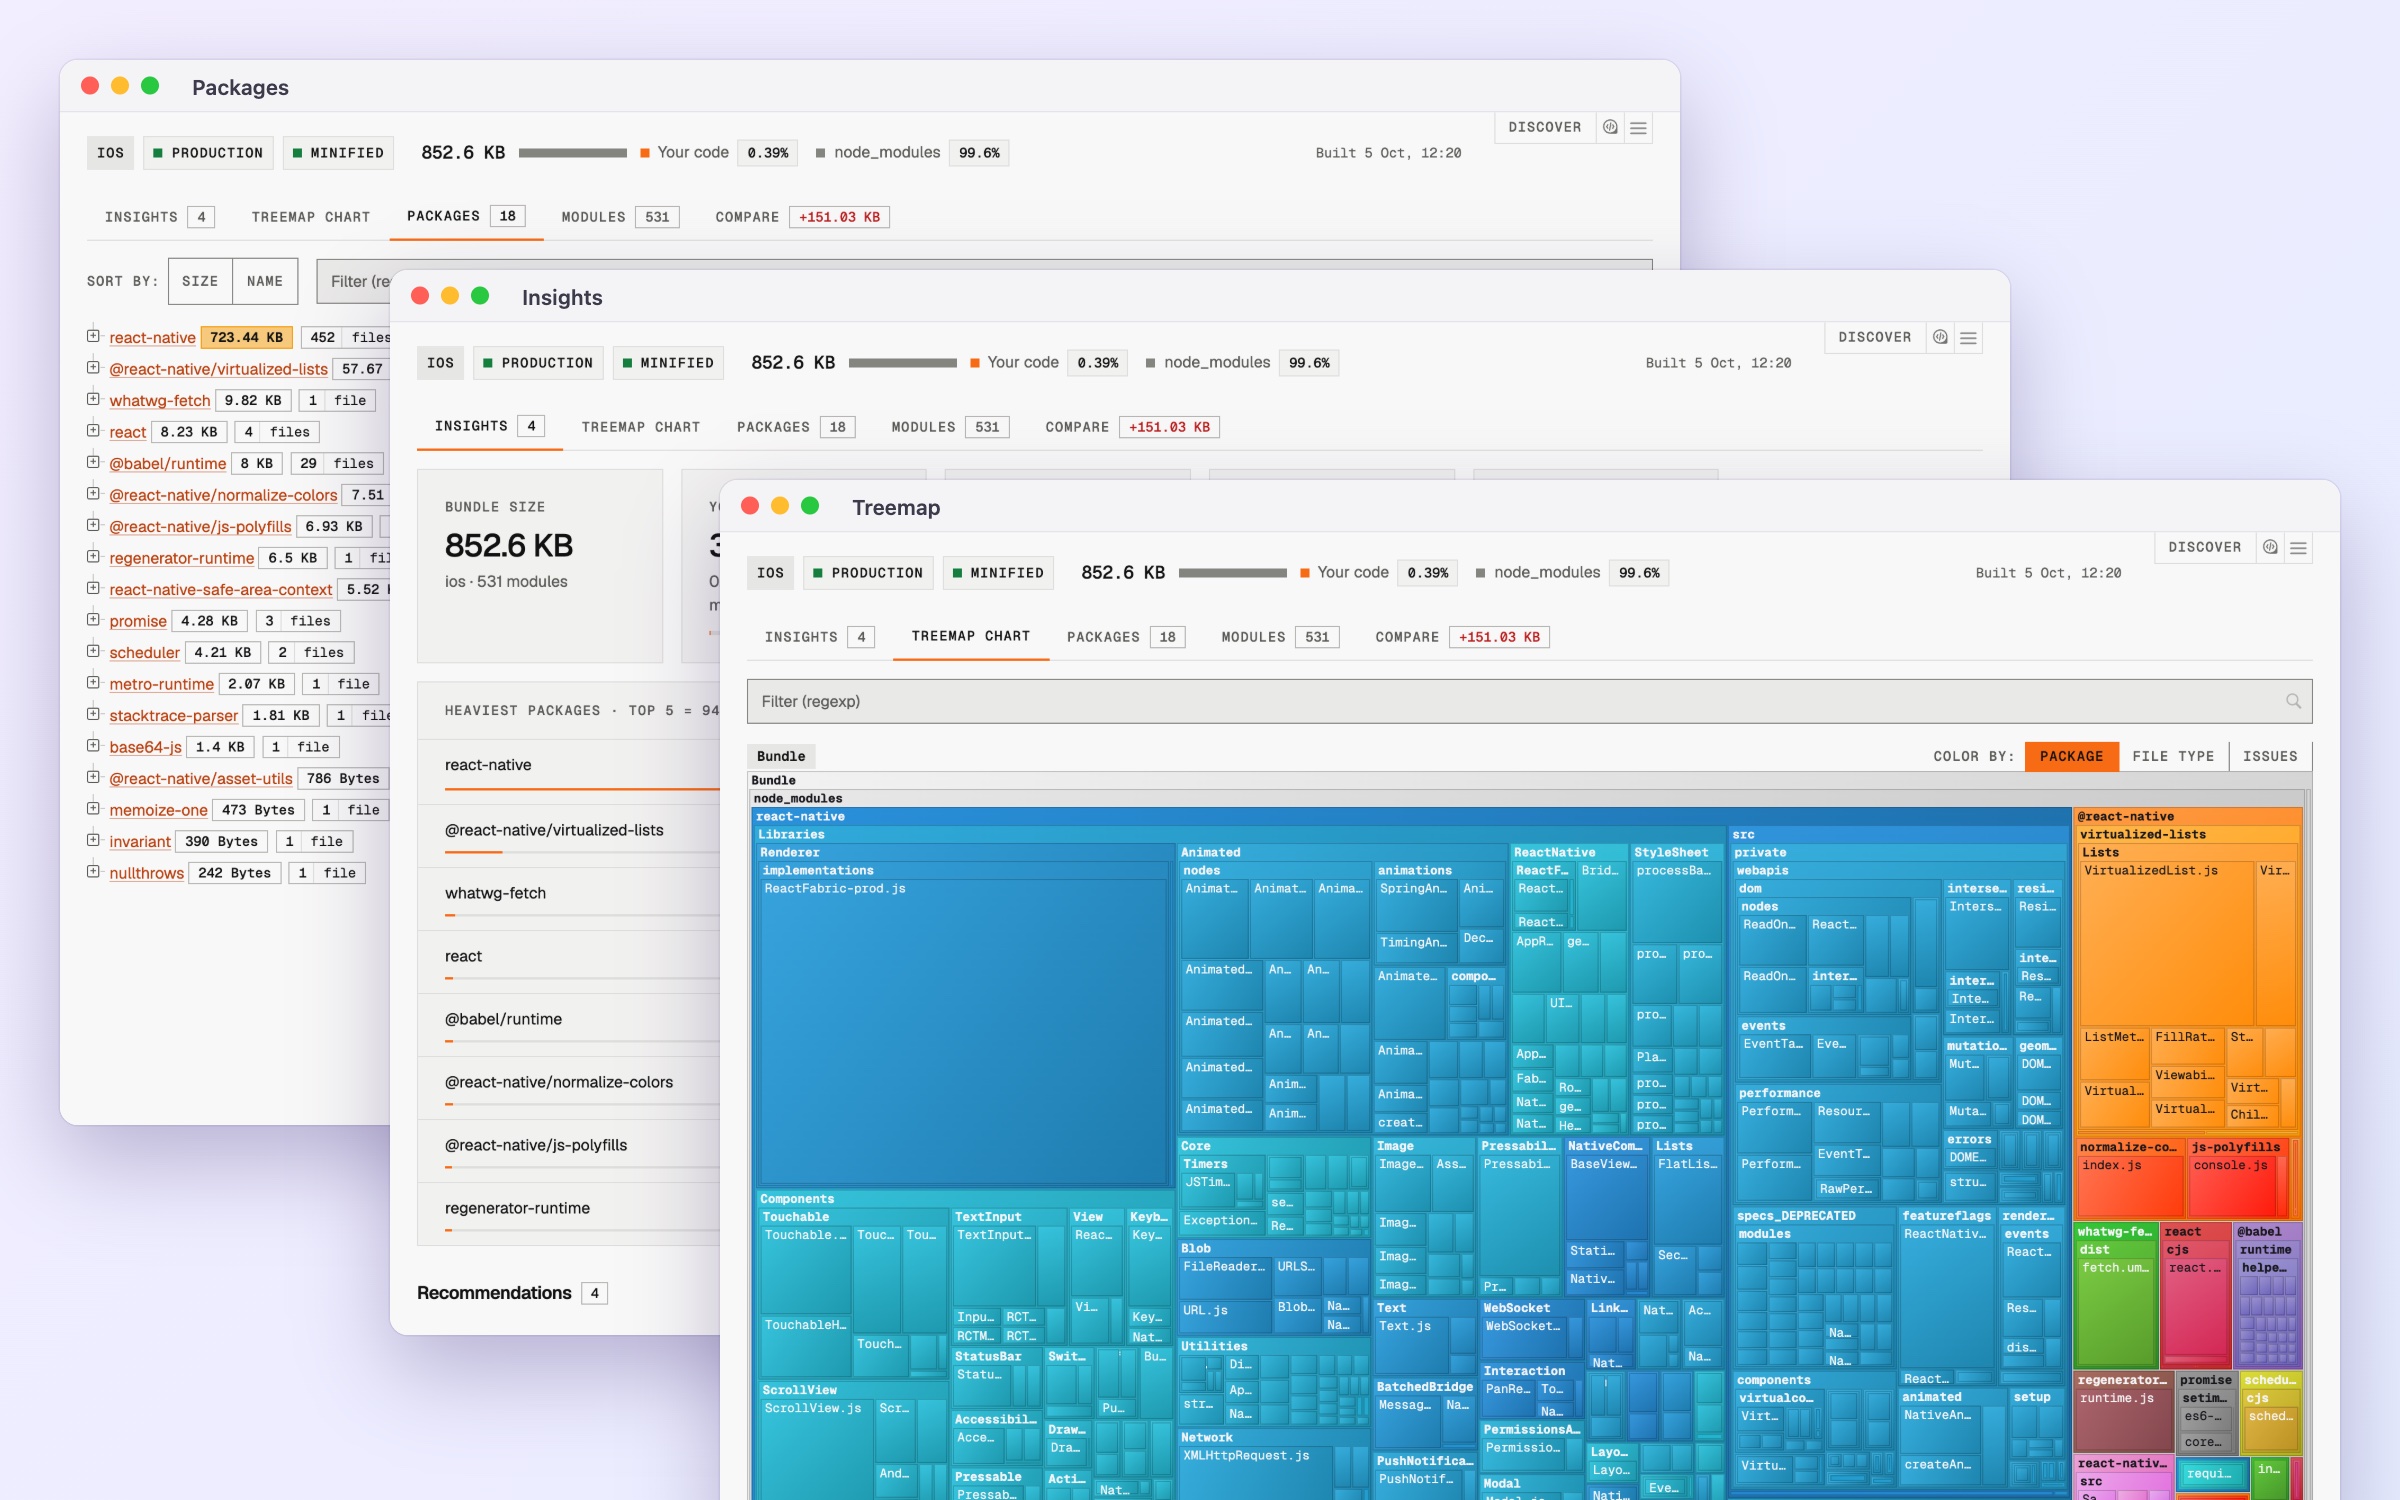Select ReactFabric-prod.js treemap block
2400x1500 pixels.
click(x=962, y=1030)
